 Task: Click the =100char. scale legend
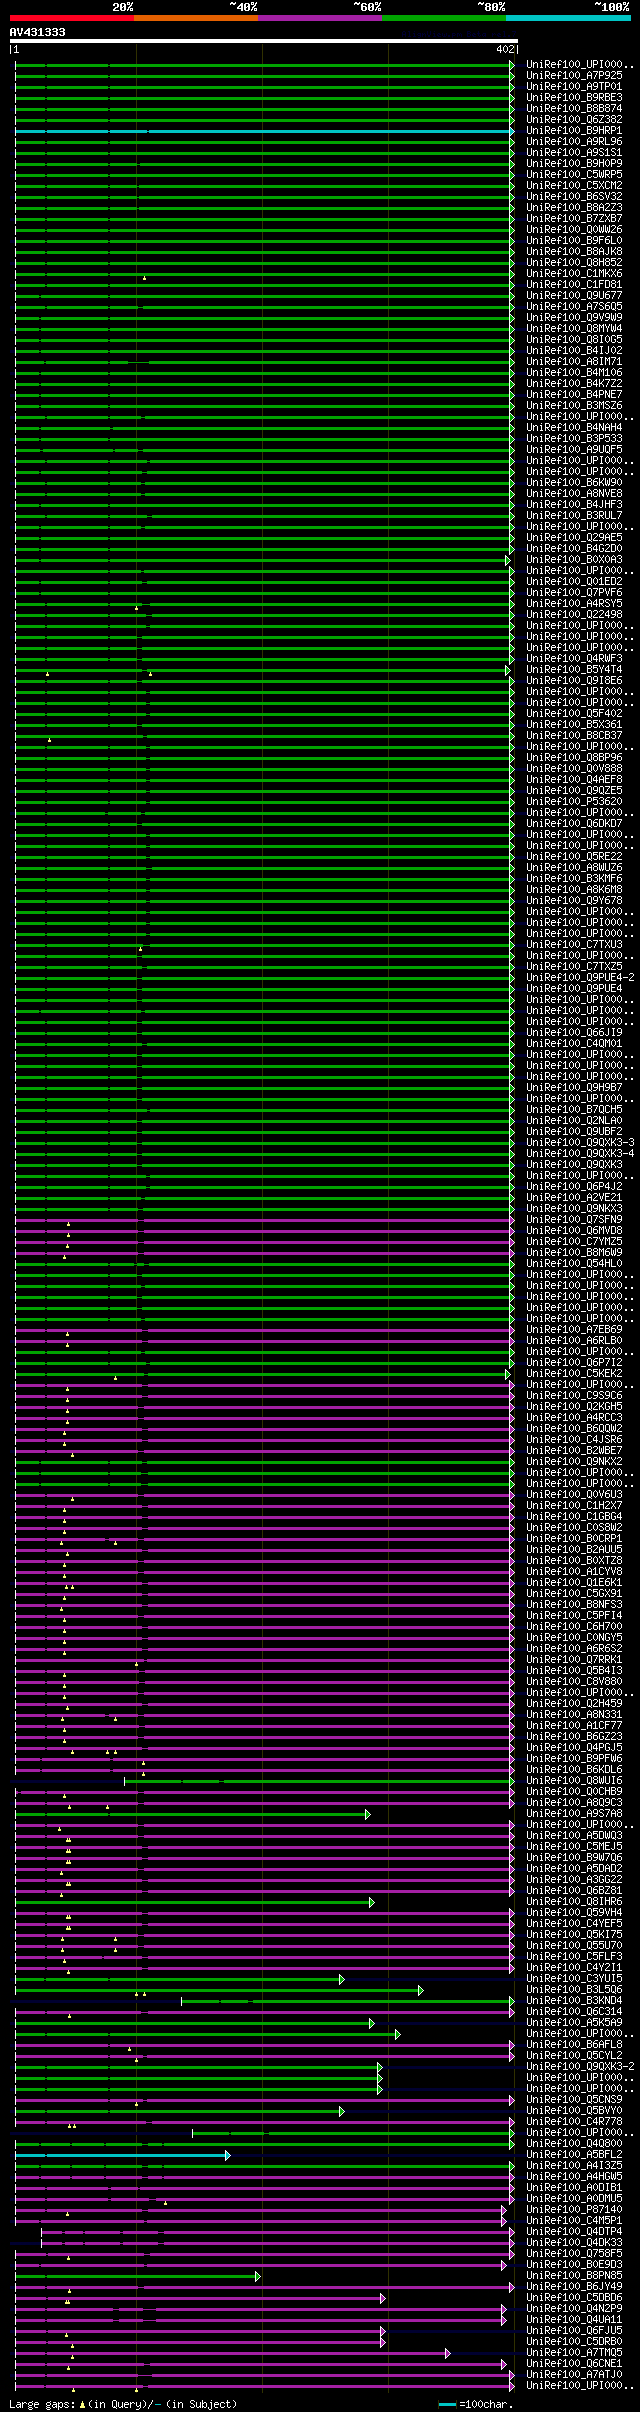click(x=477, y=2403)
